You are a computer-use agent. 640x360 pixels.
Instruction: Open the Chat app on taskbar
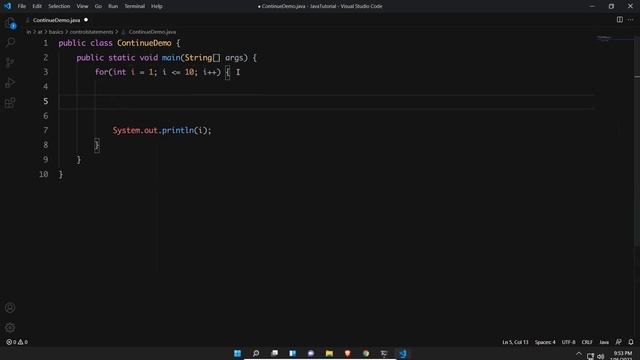click(x=311, y=353)
